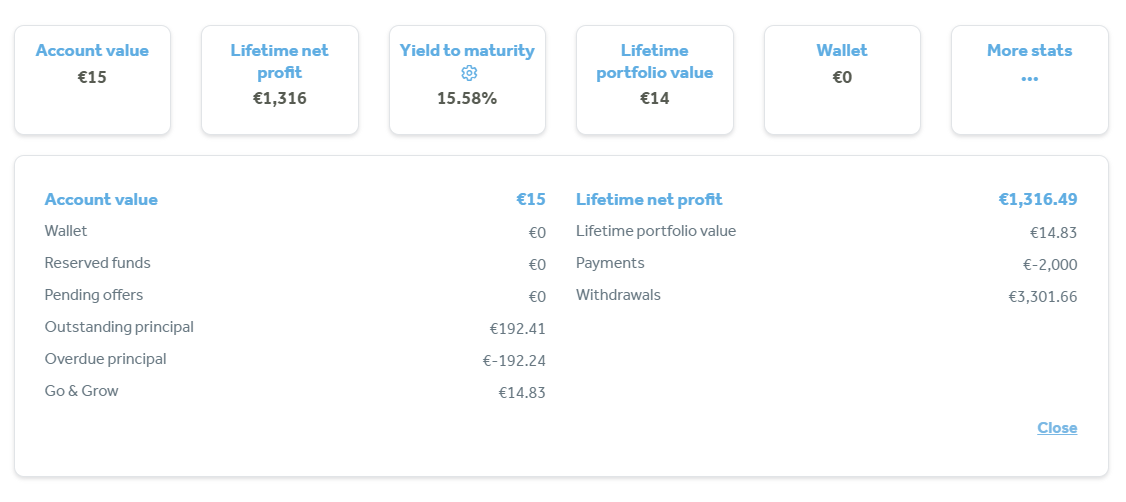Select the Lifetime net profit card

click(280, 80)
